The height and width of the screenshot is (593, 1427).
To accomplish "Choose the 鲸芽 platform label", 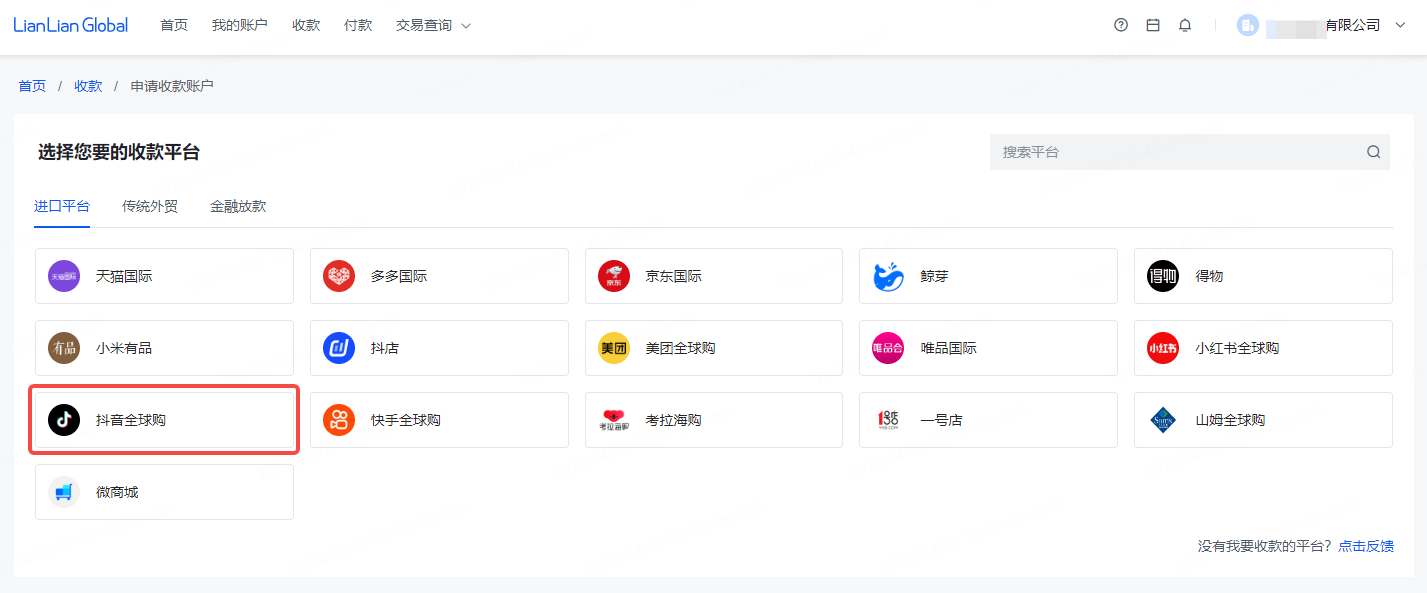I will (935, 276).
